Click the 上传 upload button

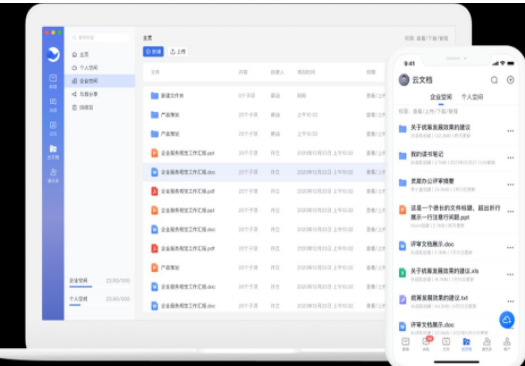tap(178, 52)
